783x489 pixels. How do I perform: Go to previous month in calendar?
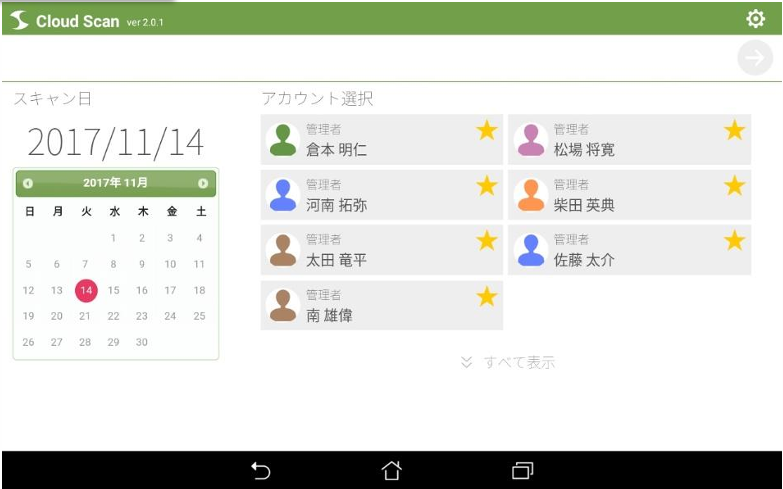coord(28,183)
